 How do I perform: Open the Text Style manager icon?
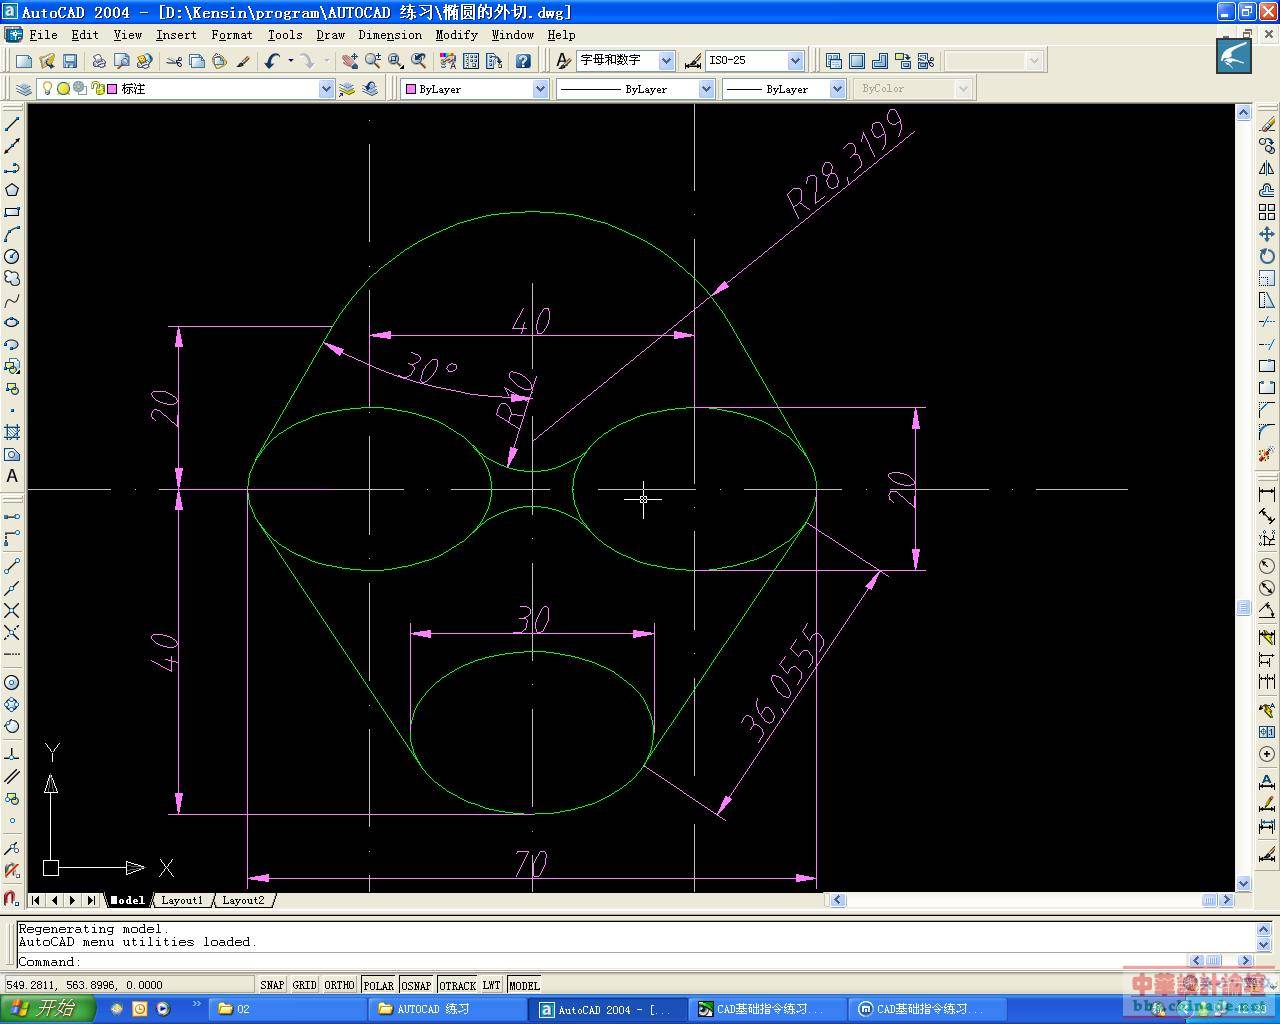[x=563, y=61]
